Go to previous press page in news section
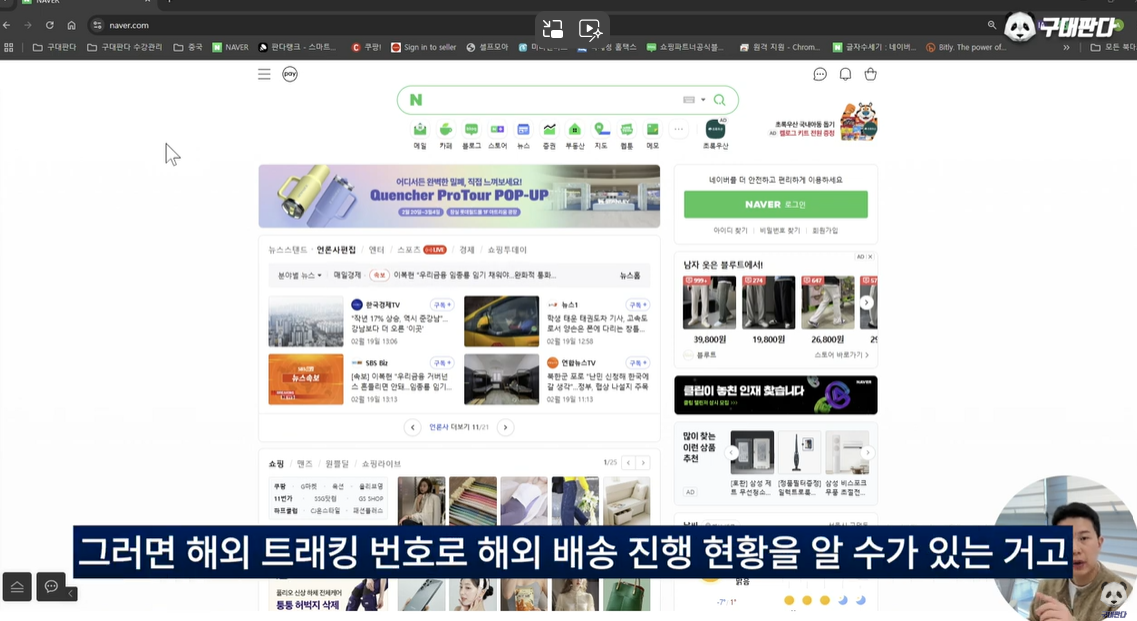 pos(413,427)
